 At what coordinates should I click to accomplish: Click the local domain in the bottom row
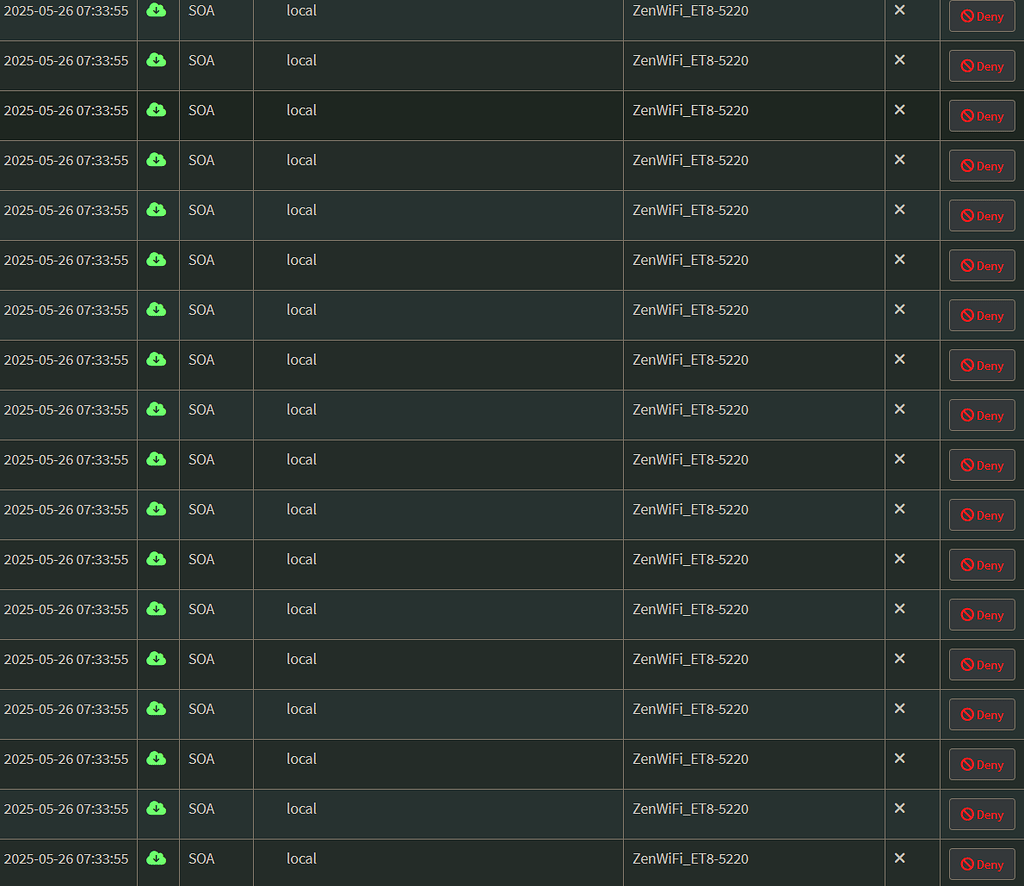[302, 858]
